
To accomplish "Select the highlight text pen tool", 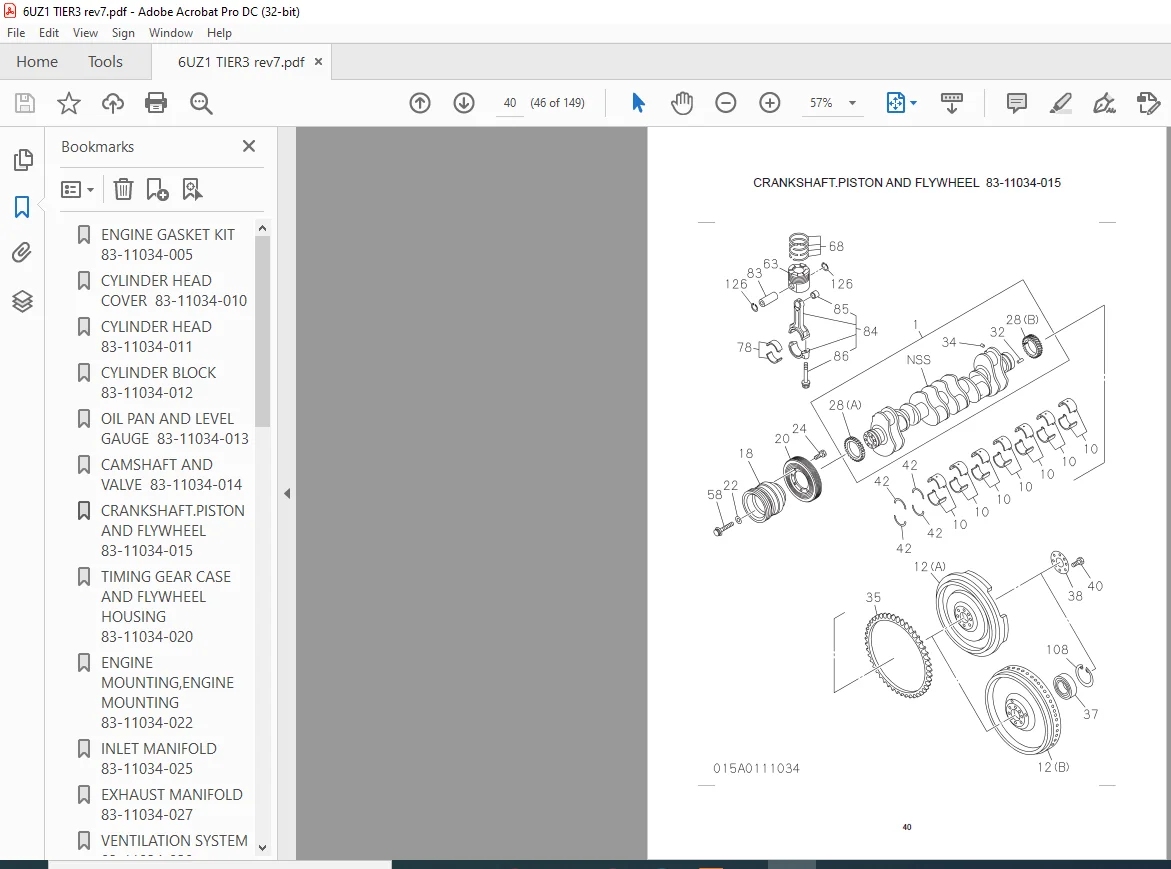I will [x=1060, y=103].
